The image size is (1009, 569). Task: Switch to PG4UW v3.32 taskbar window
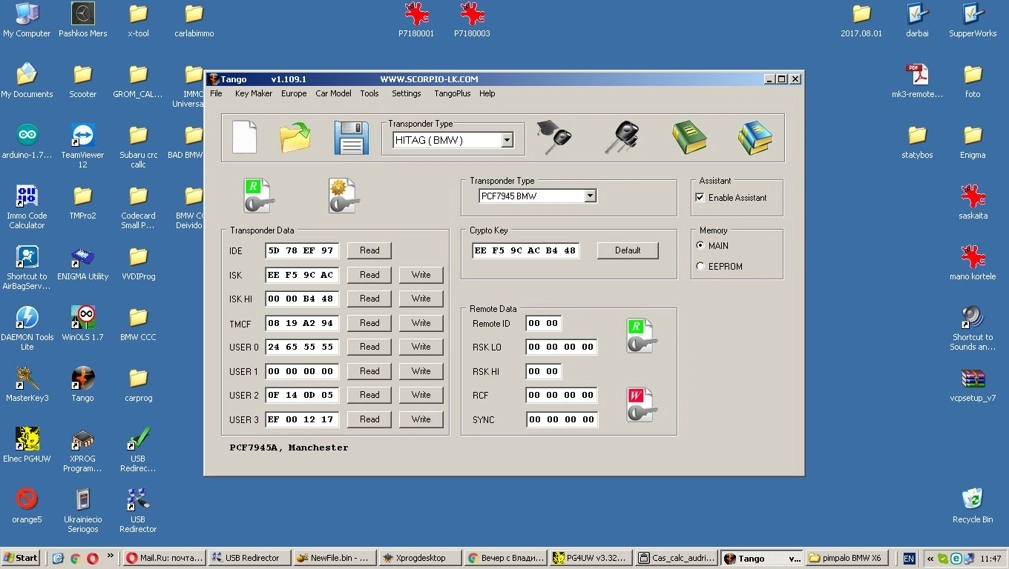click(591, 558)
